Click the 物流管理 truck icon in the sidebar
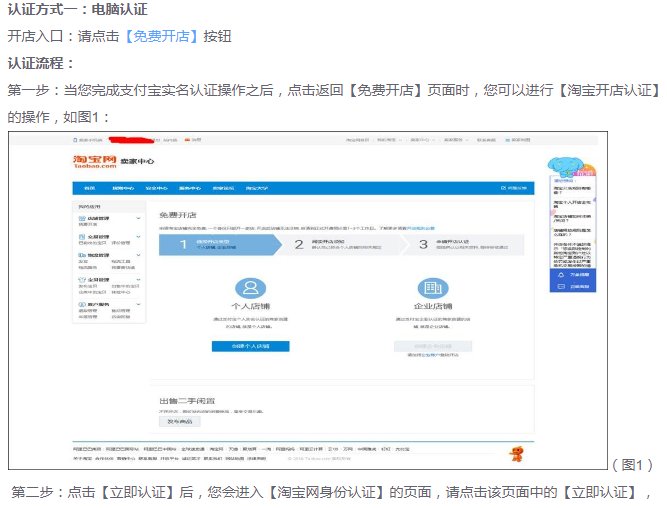 point(82,255)
